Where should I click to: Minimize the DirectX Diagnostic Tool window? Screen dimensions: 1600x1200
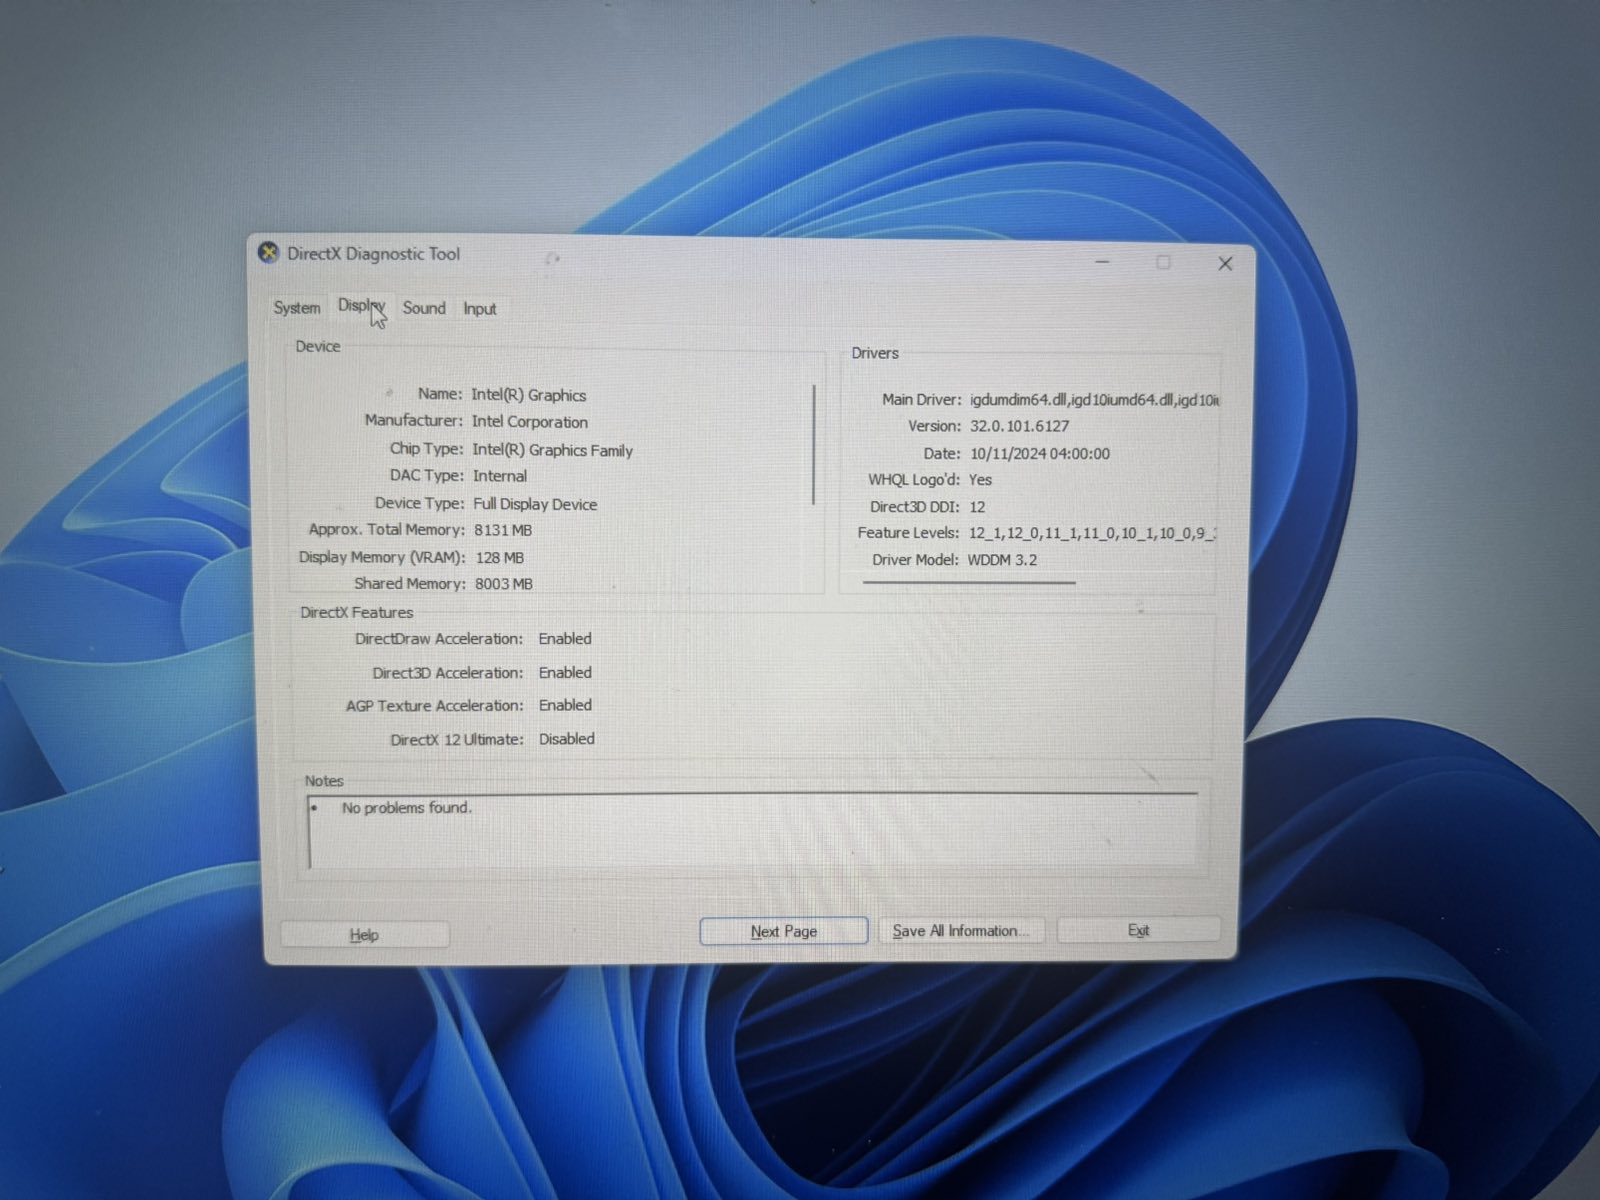(1102, 262)
